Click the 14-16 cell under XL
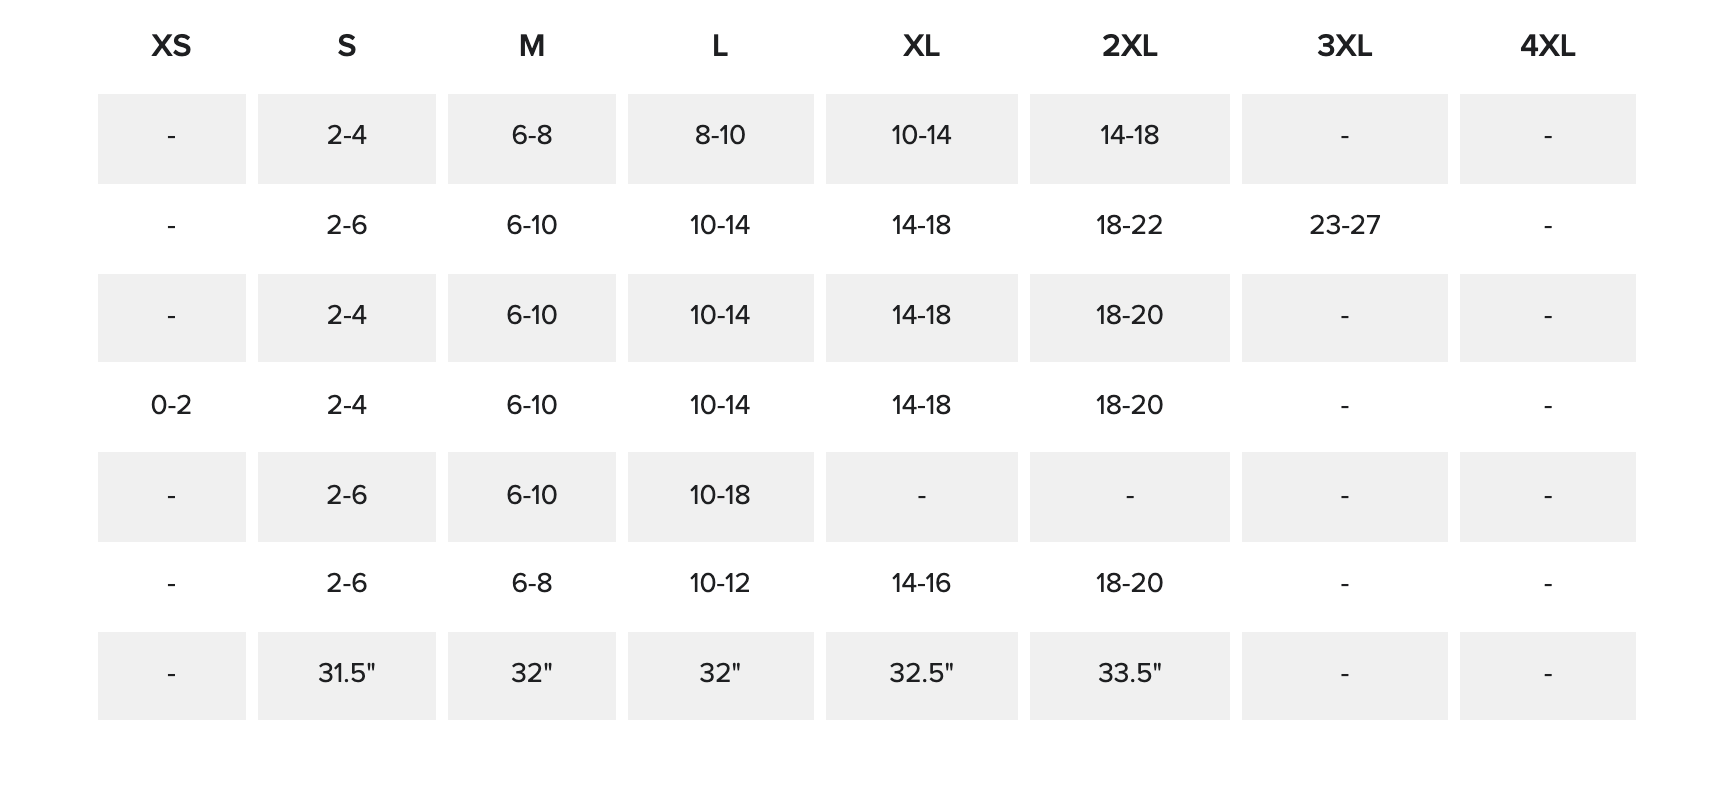 point(921,584)
